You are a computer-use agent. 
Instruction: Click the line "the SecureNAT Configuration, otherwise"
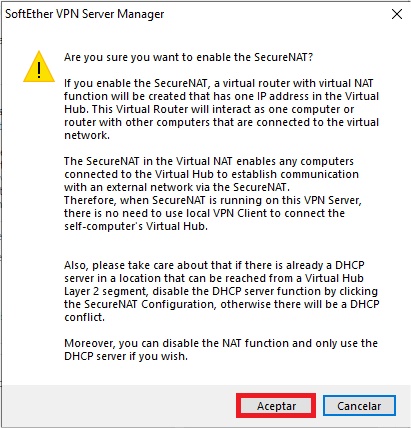[x=221, y=304]
